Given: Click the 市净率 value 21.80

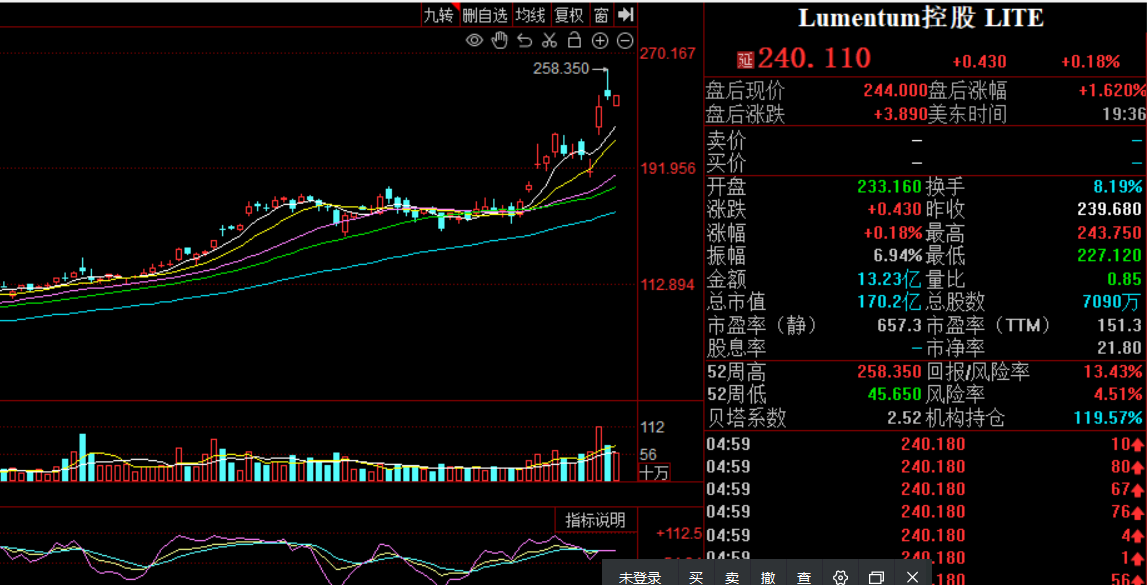Looking at the screenshot, I should [x=1121, y=348].
